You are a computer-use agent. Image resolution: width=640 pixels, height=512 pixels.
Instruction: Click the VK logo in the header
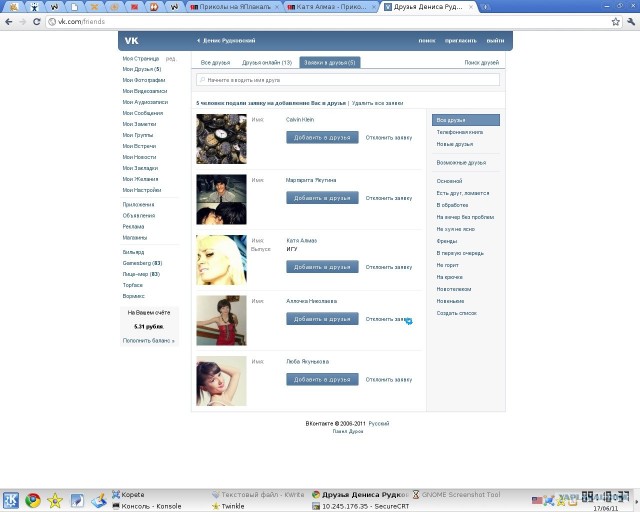[x=131, y=40]
